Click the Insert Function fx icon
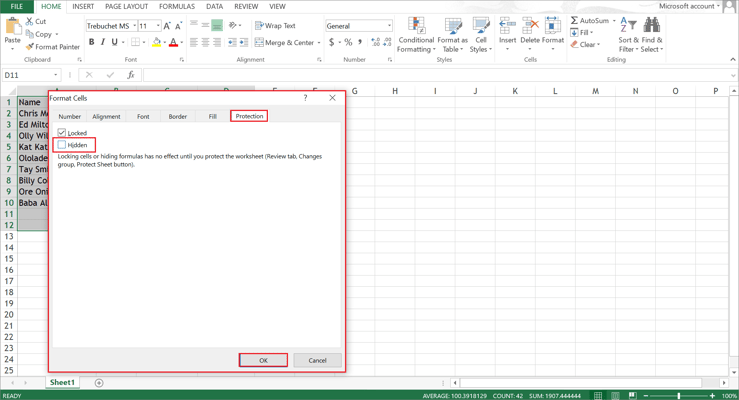The image size is (739, 400). pyautogui.click(x=131, y=75)
